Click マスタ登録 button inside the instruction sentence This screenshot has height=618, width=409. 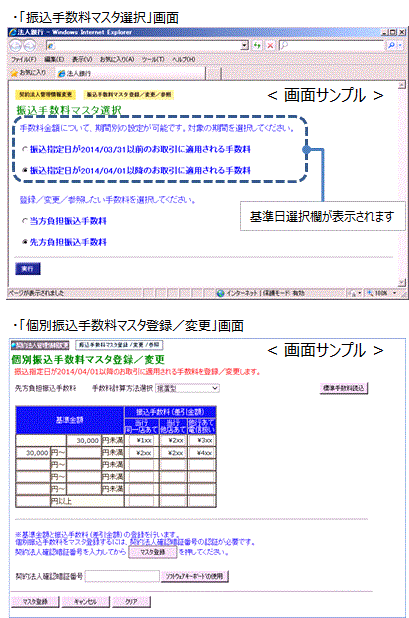[152, 552]
